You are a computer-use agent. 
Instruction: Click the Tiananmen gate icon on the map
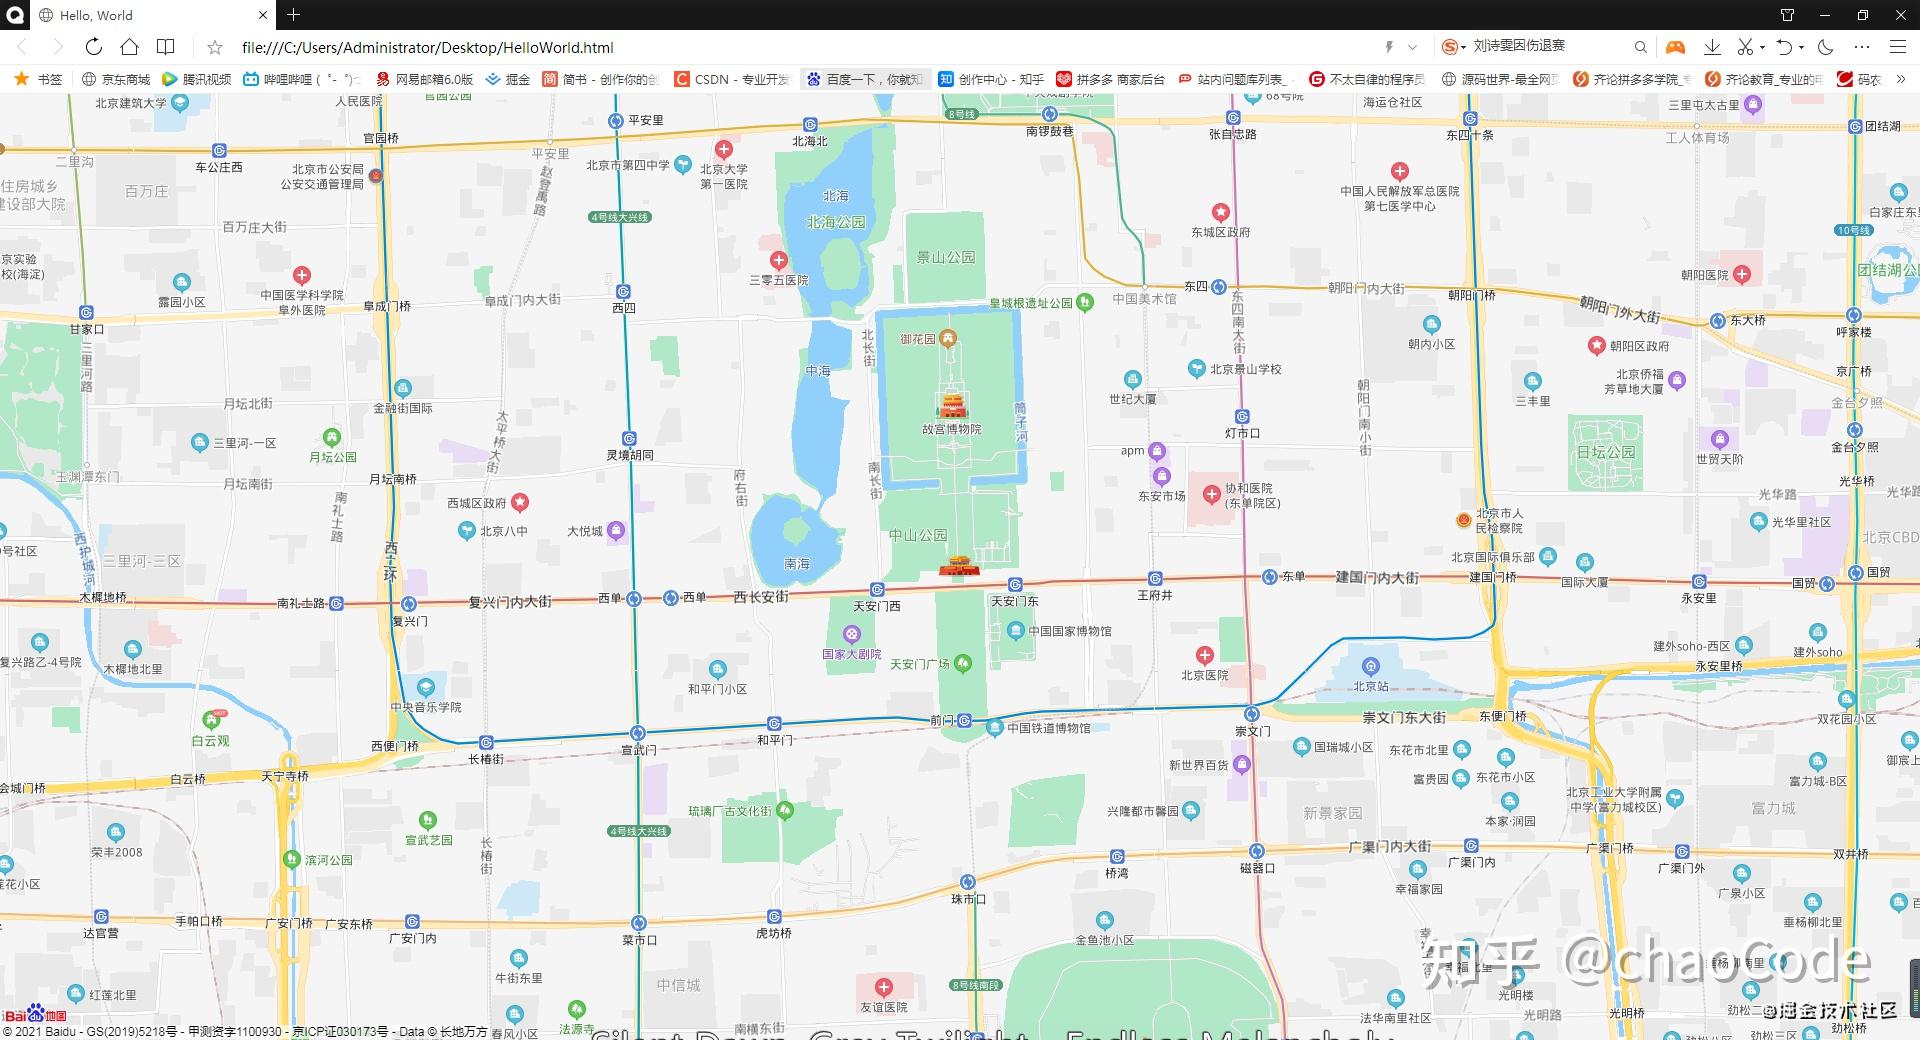959,565
